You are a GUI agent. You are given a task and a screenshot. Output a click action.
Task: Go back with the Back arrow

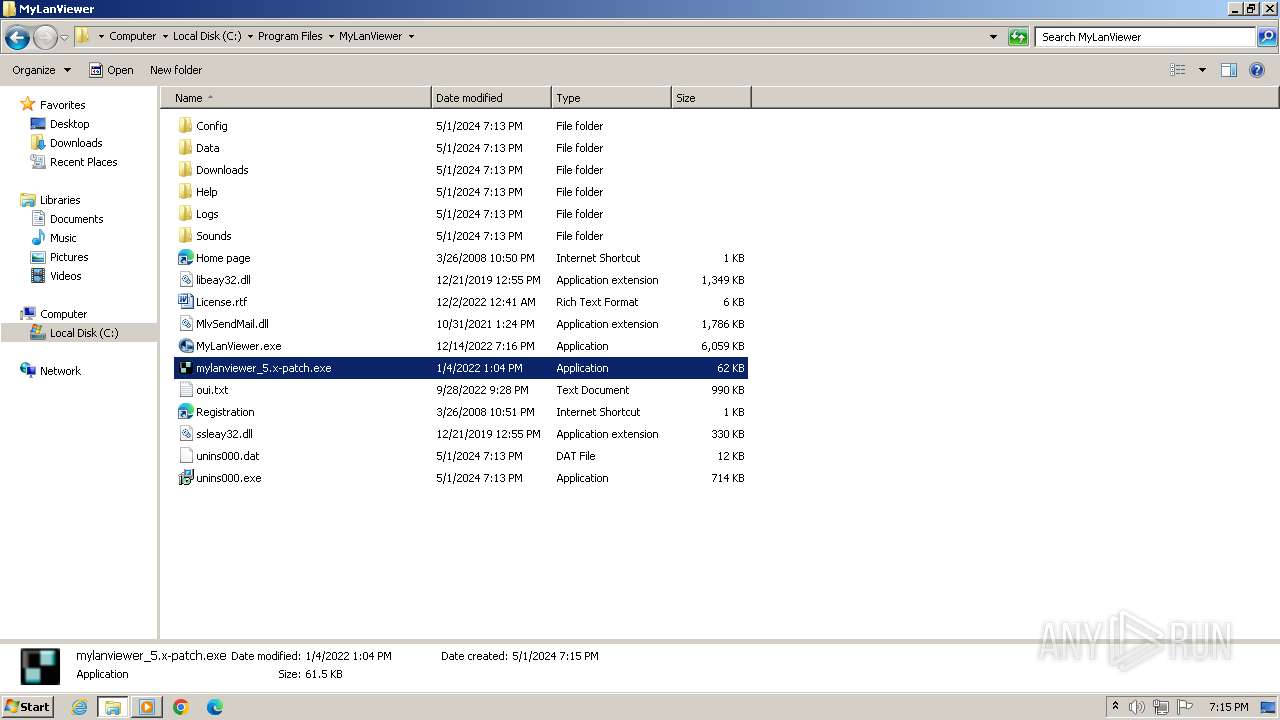(17, 38)
